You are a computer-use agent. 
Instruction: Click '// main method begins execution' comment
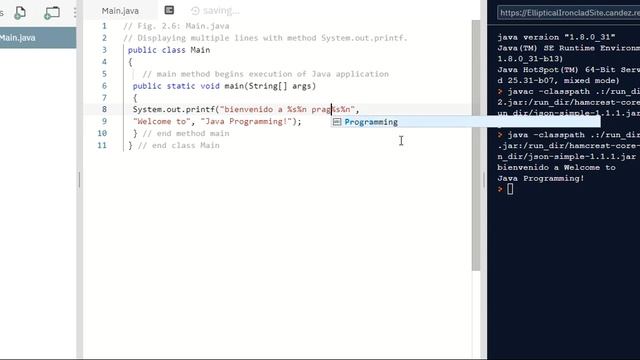pos(266,74)
